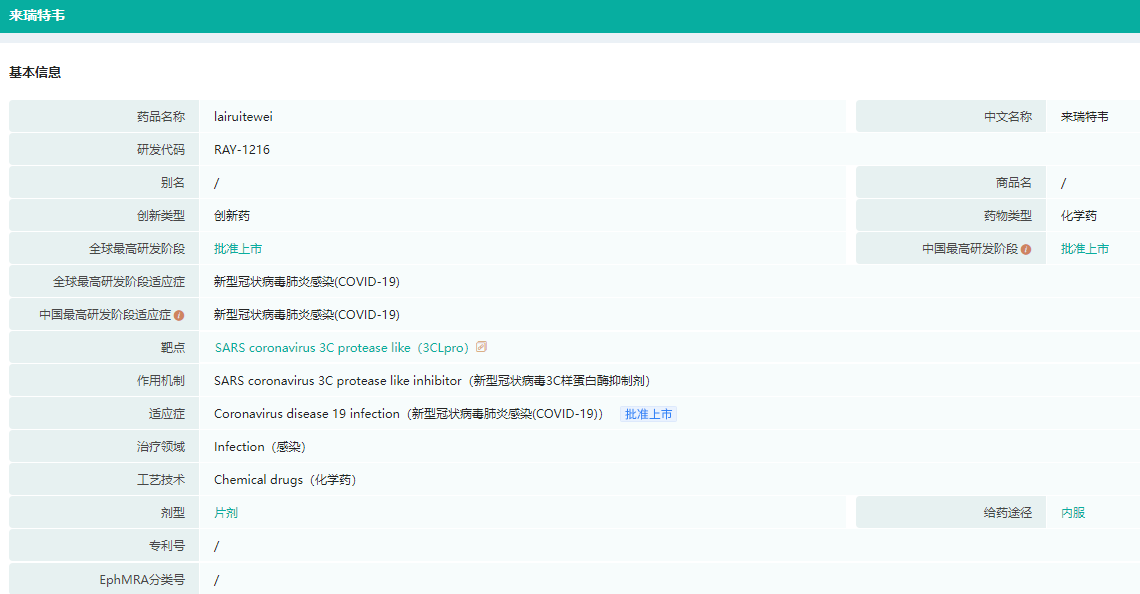Click Infection（感染） in 治疗领域 row
The width and height of the screenshot is (1140, 594).
259,447
